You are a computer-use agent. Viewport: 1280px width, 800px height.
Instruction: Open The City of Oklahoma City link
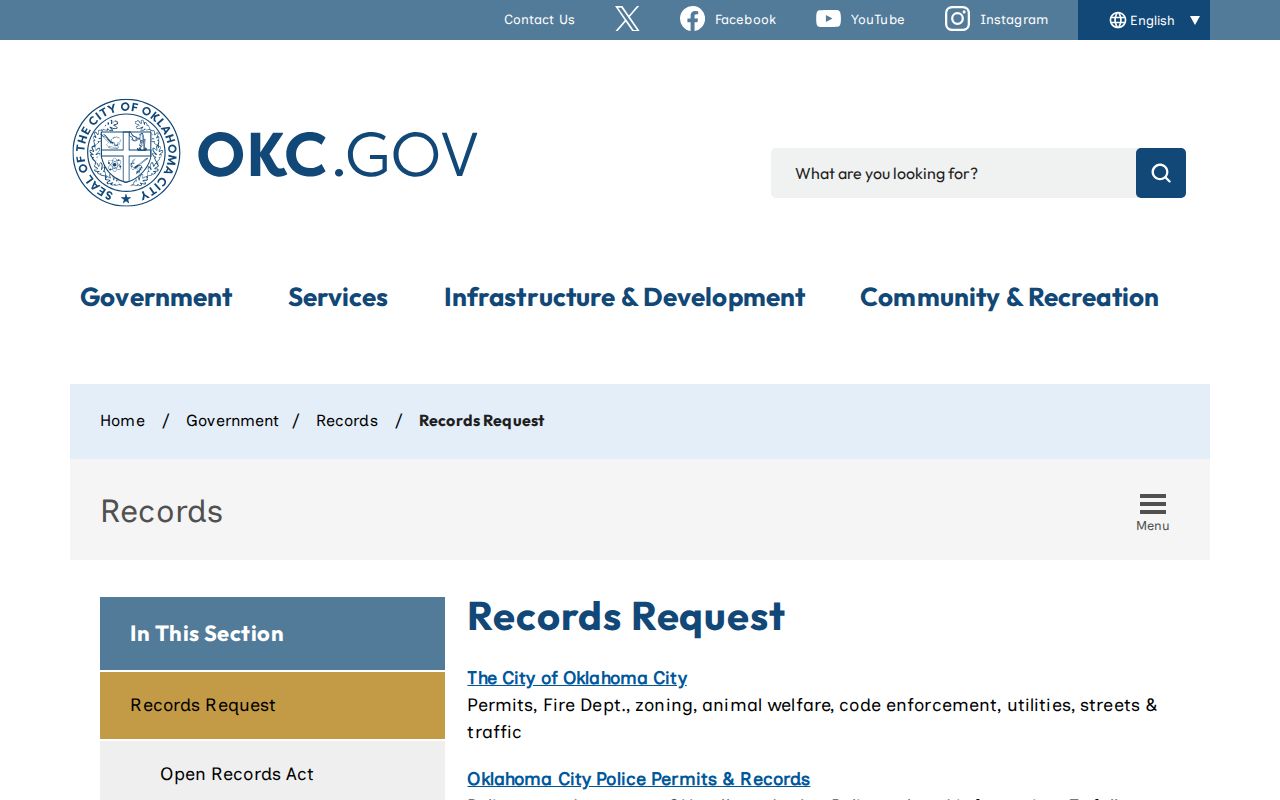(577, 678)
